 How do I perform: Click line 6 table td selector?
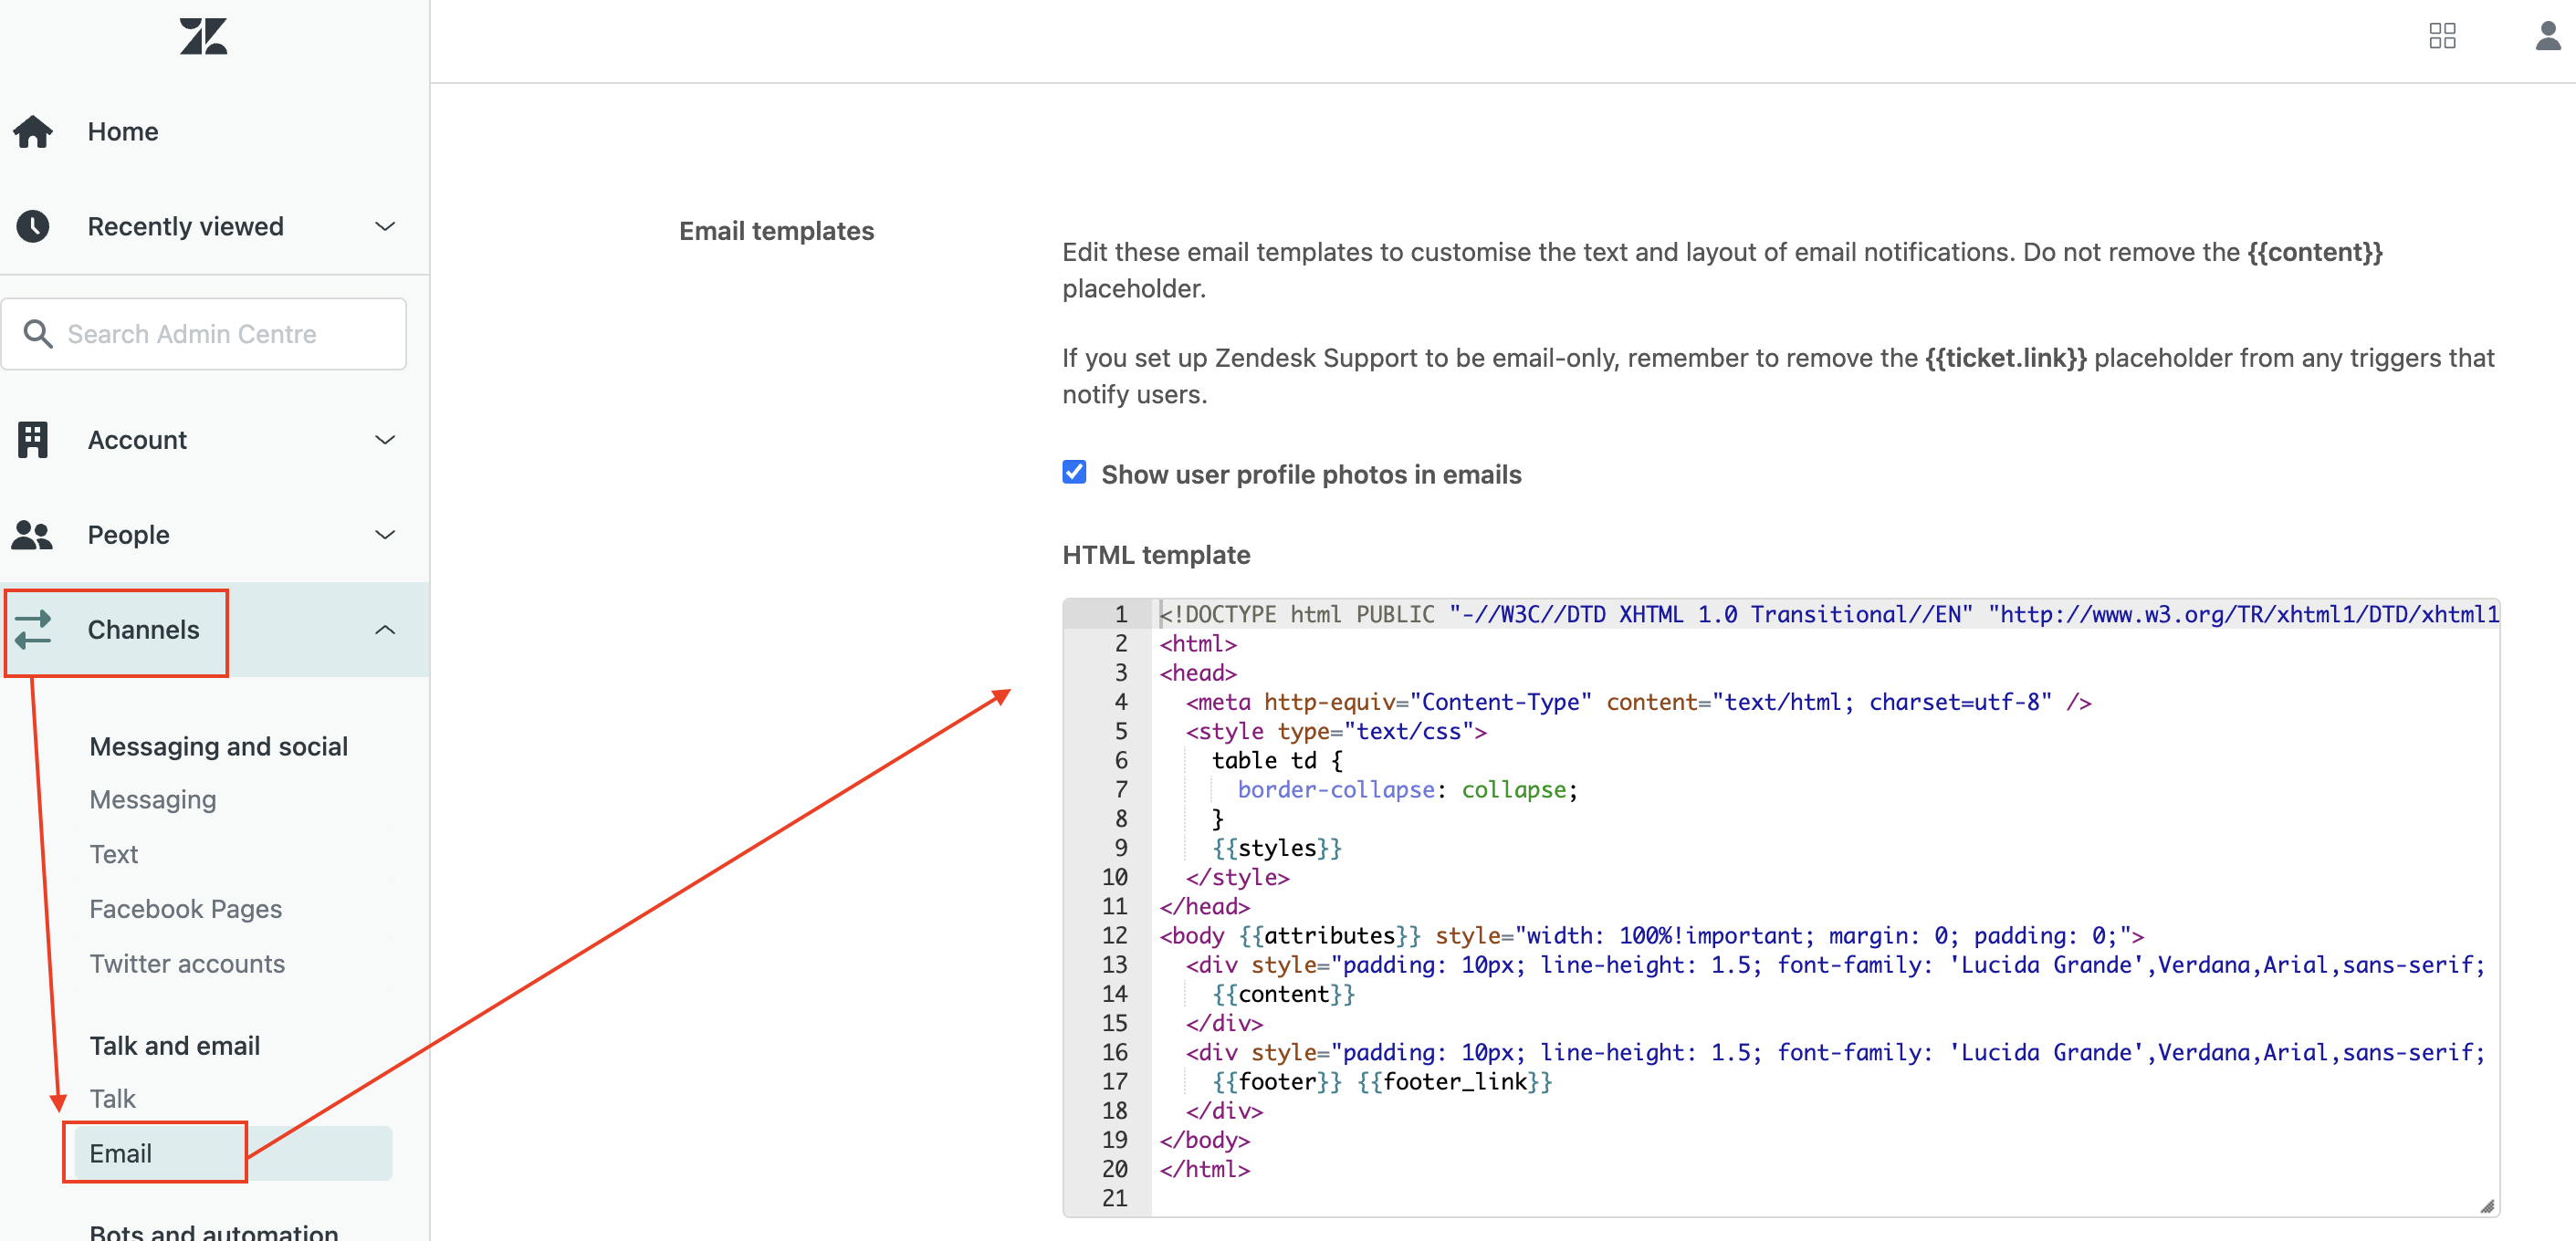pyautogui.click(x=1277, y=760)
